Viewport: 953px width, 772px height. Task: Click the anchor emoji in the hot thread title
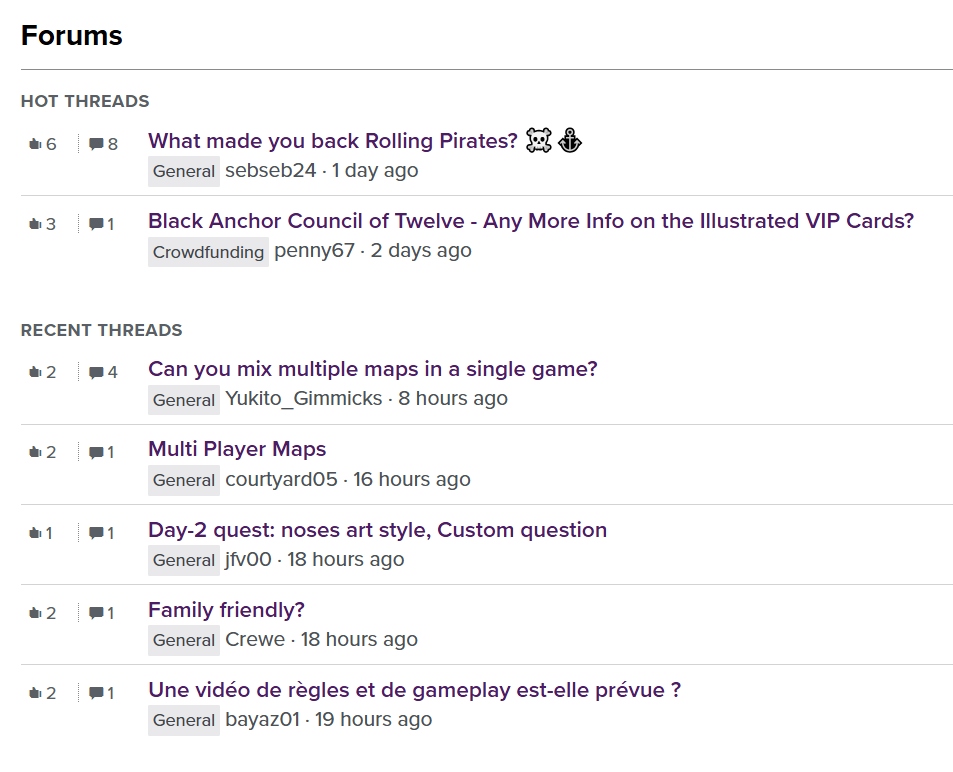coord(570,141)
